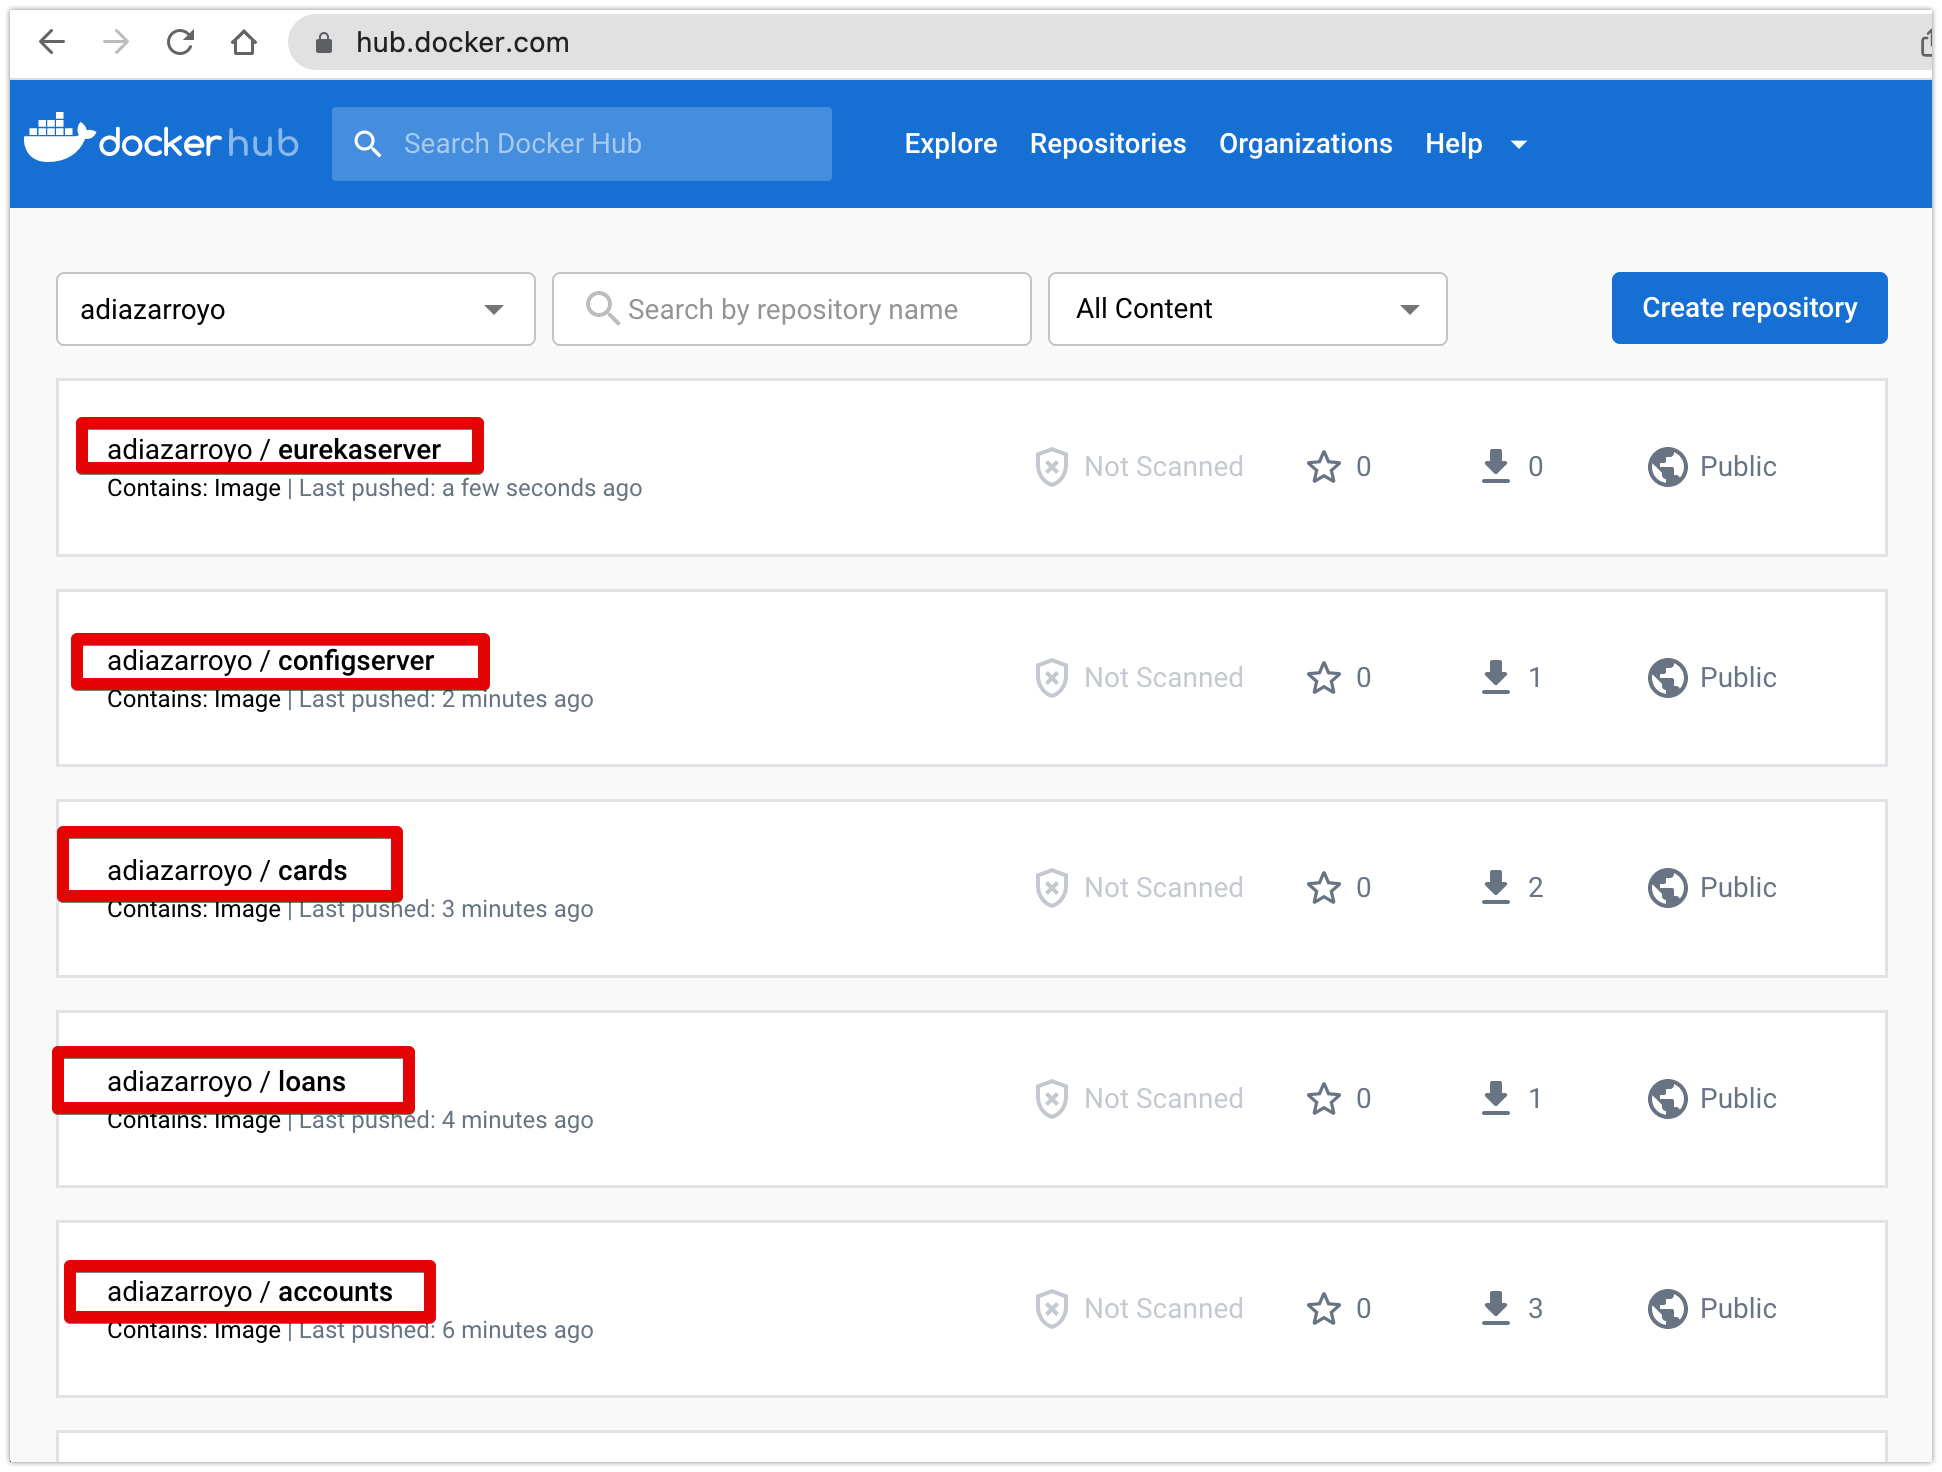Reload the page with the refresh icon
The width and height of the screenshot is (1942, 1472).
click(x=180, y=42)
